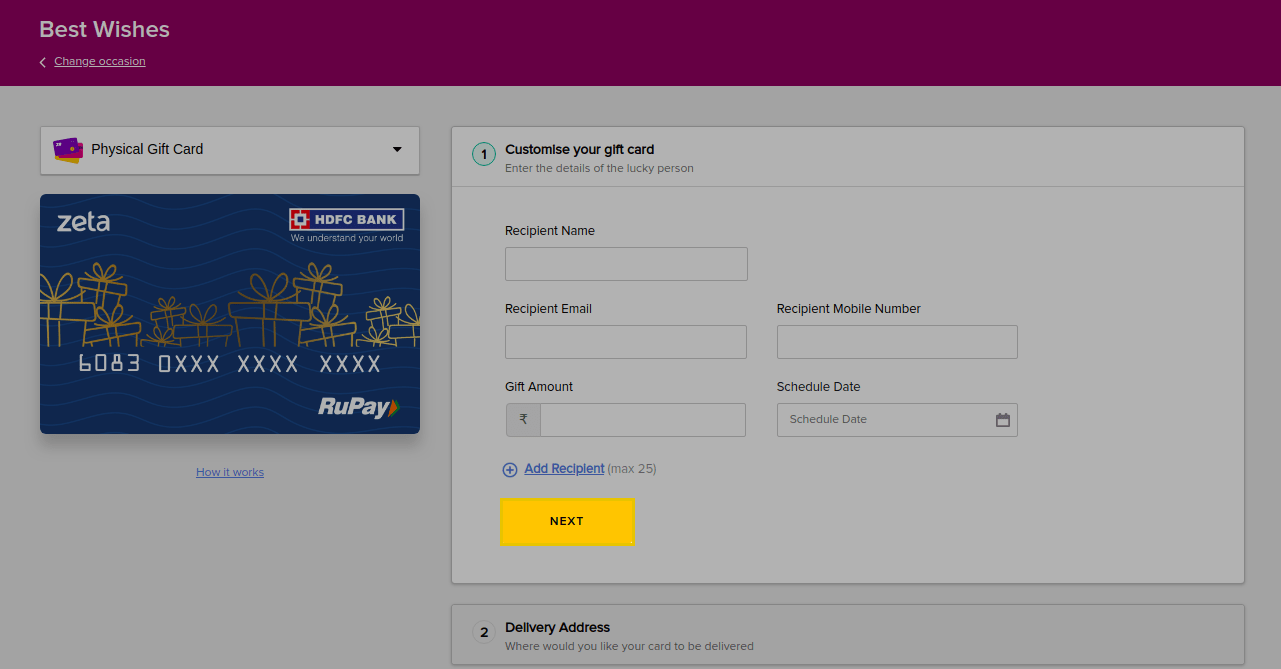The height and width of the screenshot is (669, 1281).
Task: Click 'Enter the details of the lucky person' text
Action: [x=599, y=168]
